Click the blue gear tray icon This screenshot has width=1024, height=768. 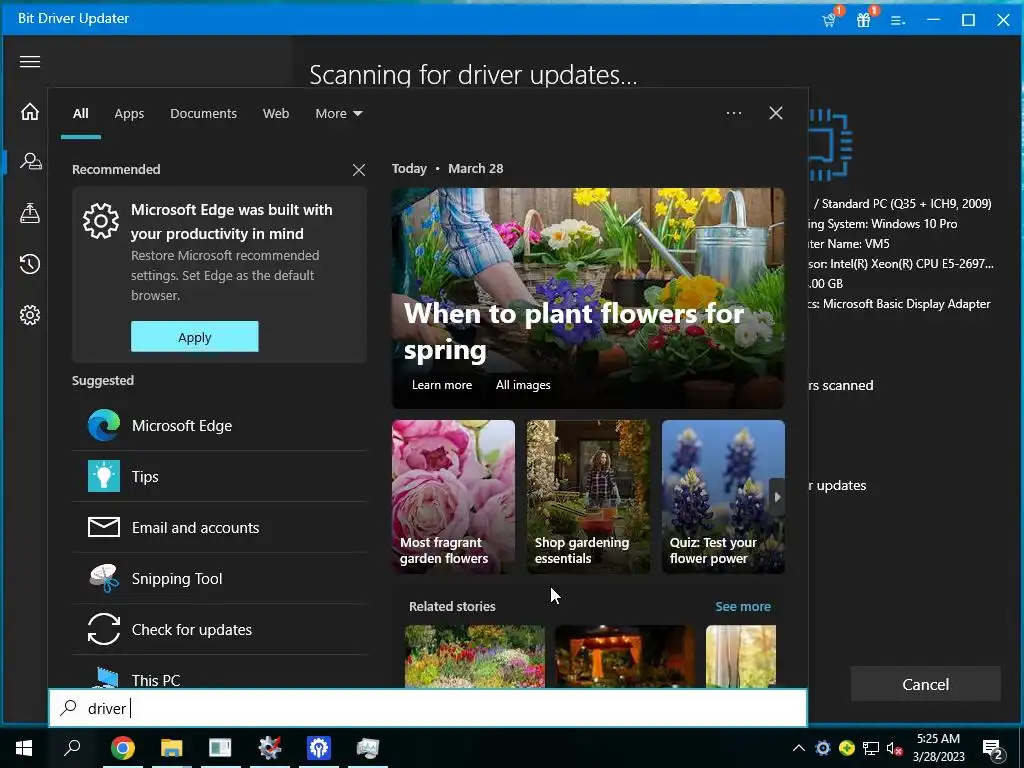point(823,748)
